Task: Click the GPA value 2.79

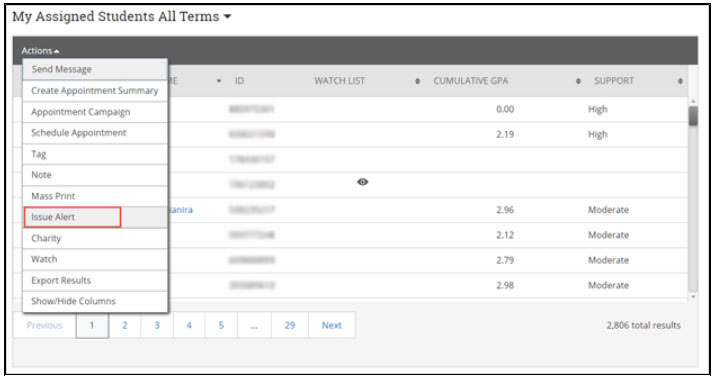Action: [505, 260]
